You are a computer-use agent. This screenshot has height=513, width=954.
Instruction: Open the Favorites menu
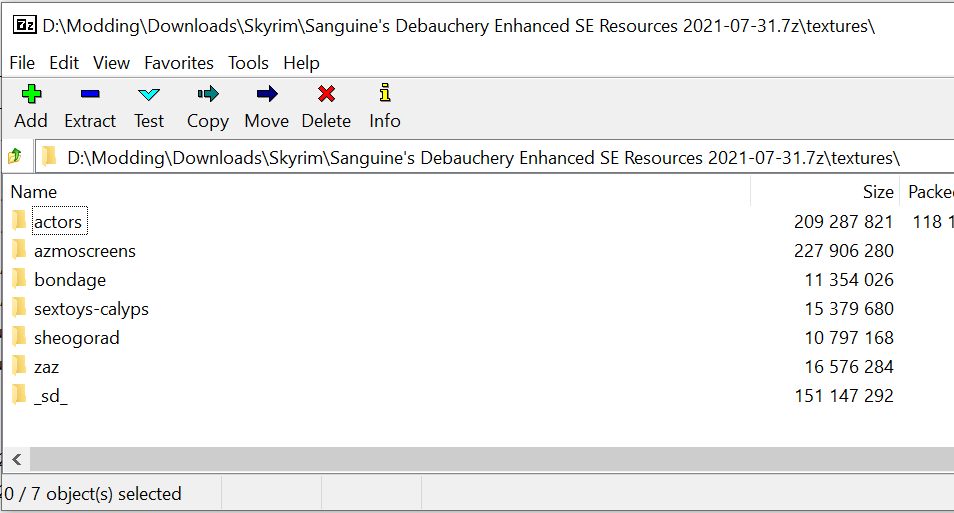point(179,63)
